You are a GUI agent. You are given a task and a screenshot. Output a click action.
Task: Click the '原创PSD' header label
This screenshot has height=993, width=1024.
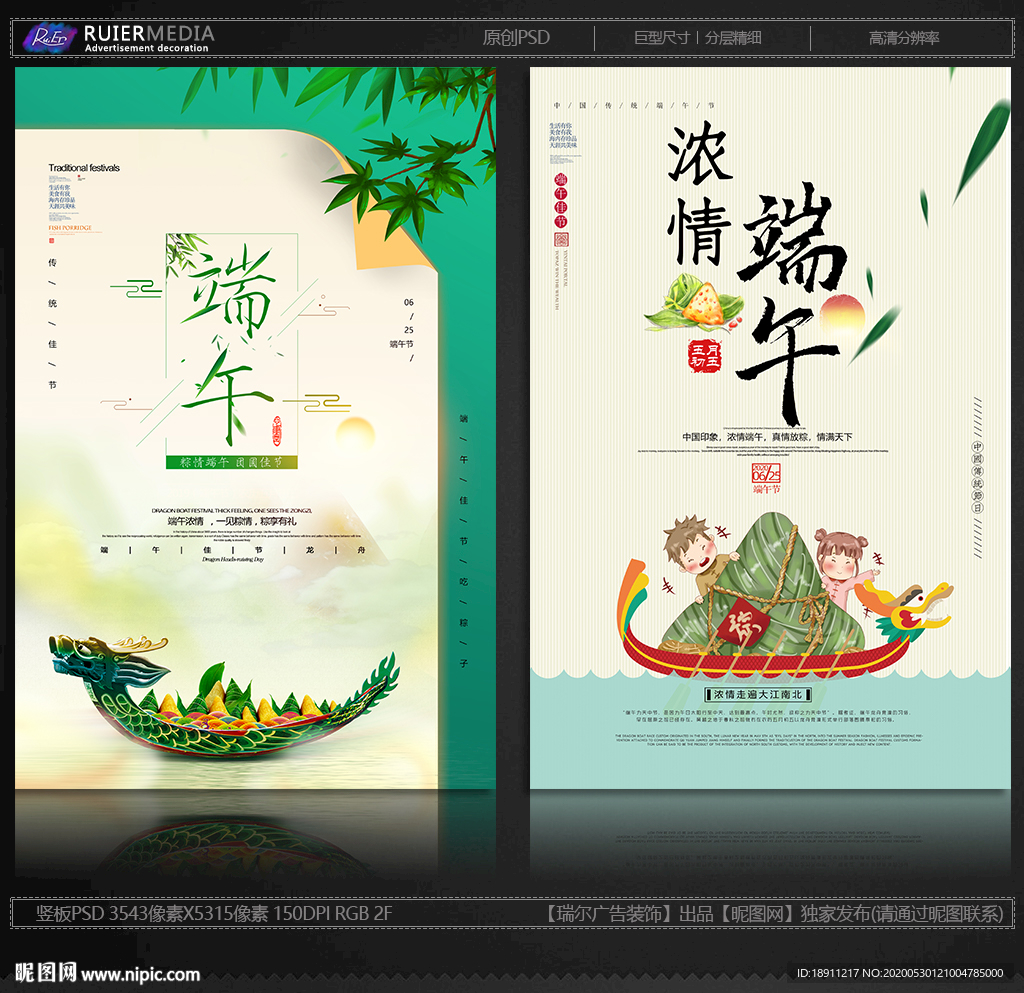[516, 38]
